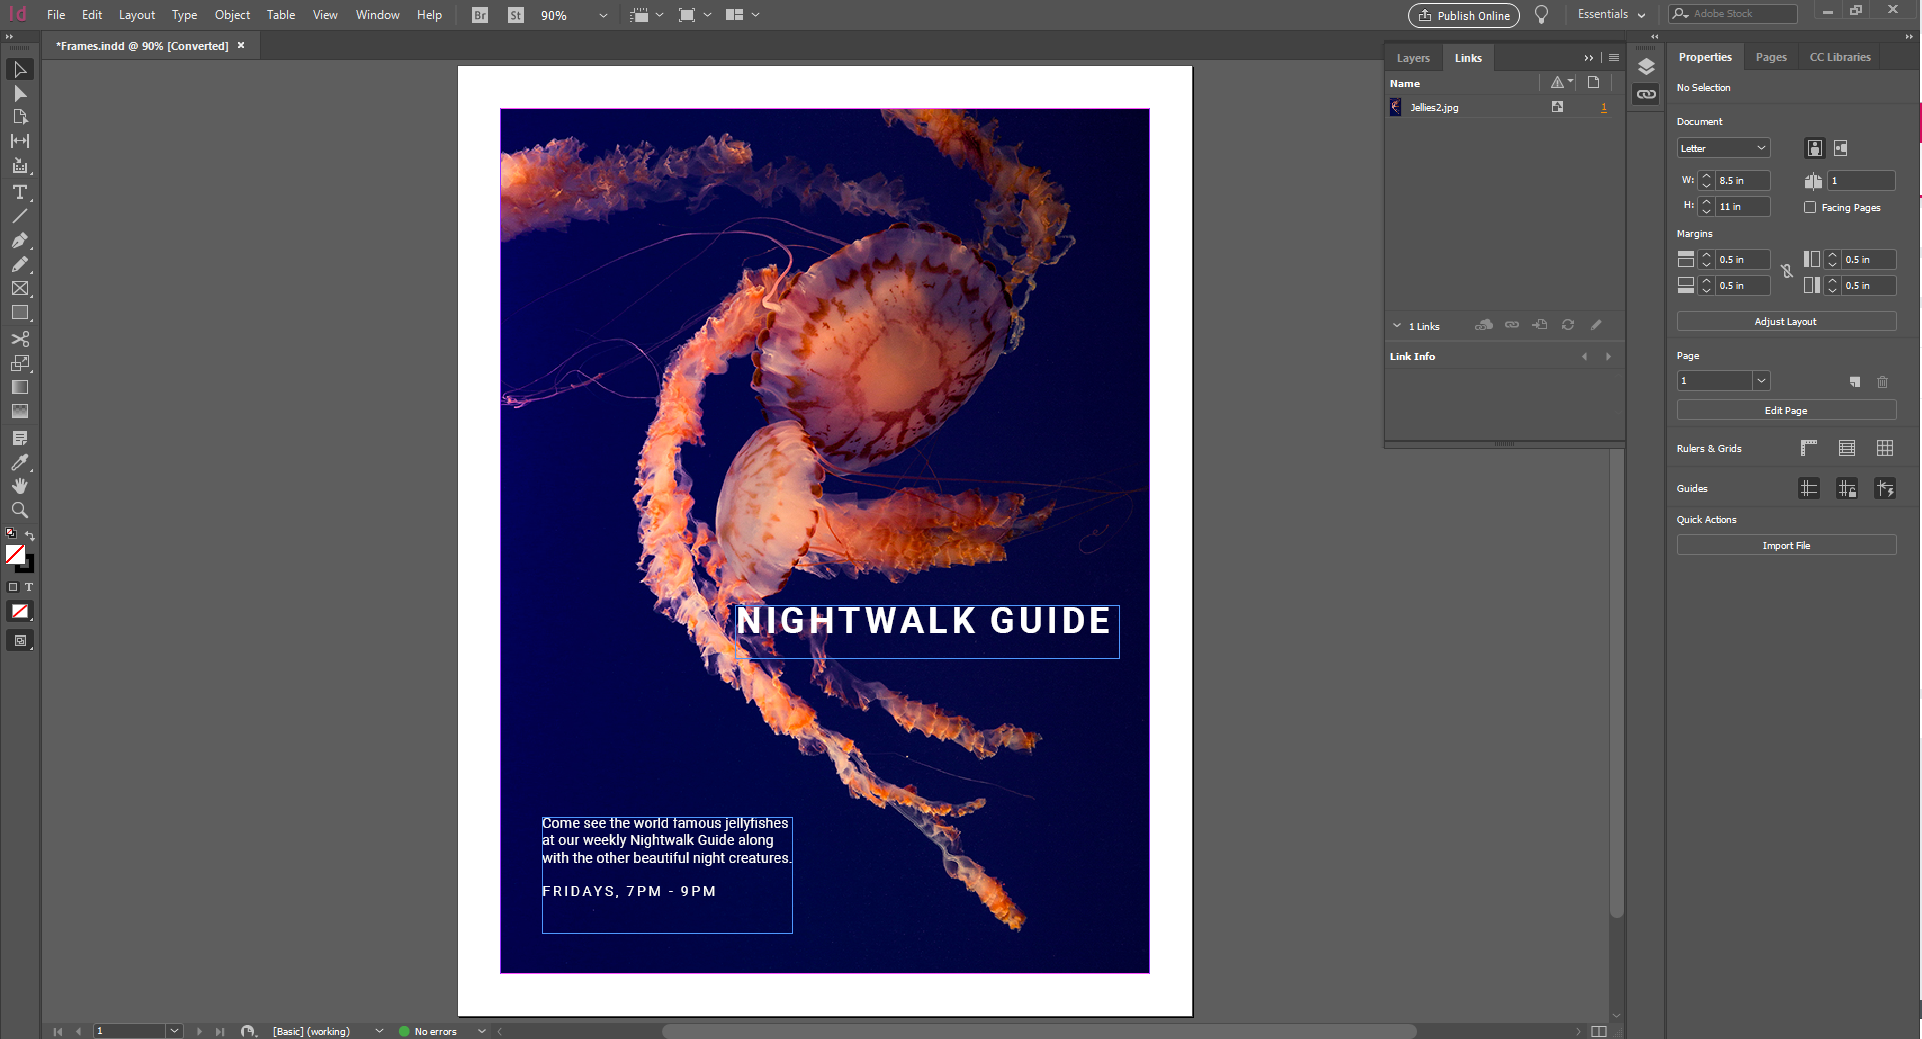Select the Type tool
This screenshot has height=1039, width=1922.
(x=20, y=192)
